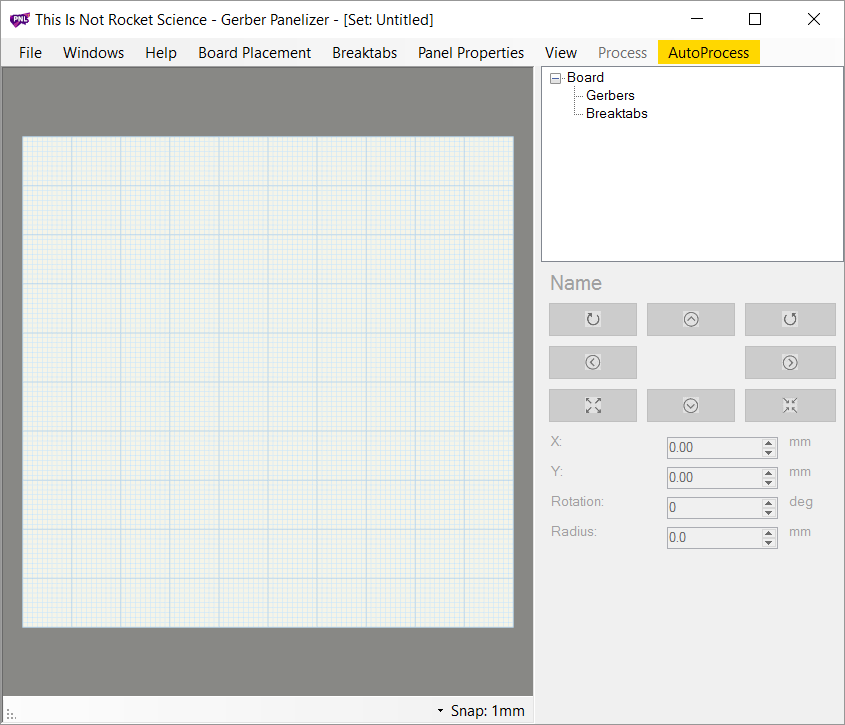The image size is (845, 725).
Task: Open the Snap: 1mm dropdown
Action: [x=481, y=711]
